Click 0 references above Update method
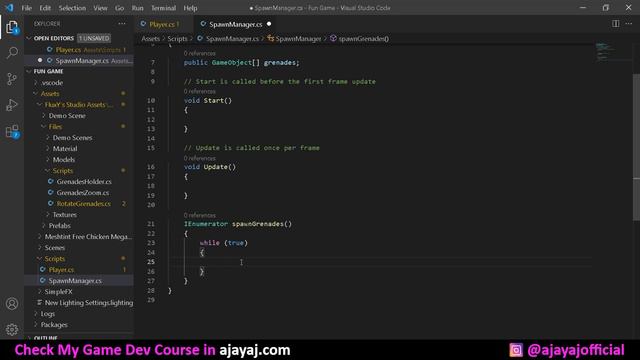The height and width of the screenshot is (360, 640). tap(200, 158)
